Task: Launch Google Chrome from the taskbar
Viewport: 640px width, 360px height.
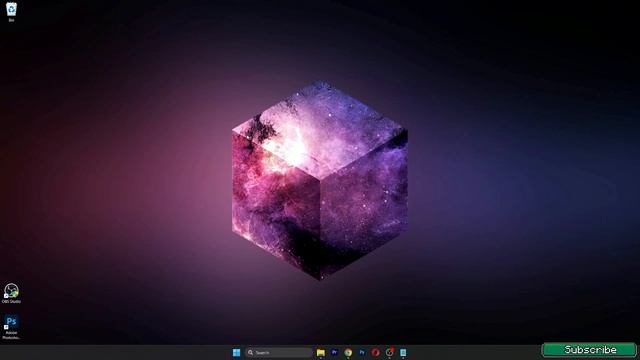Action: [x=348, y=352]
